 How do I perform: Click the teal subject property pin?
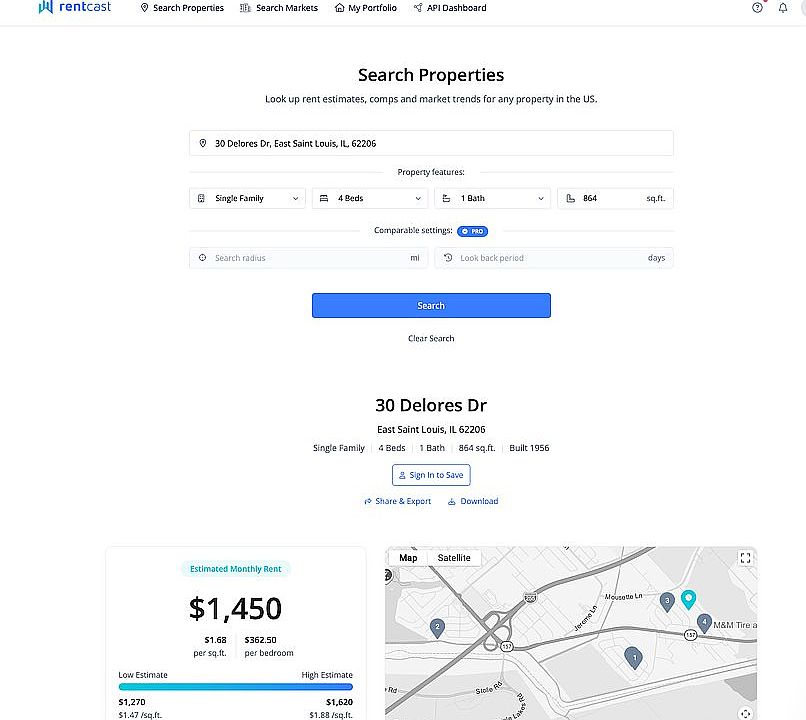point(688,600)
